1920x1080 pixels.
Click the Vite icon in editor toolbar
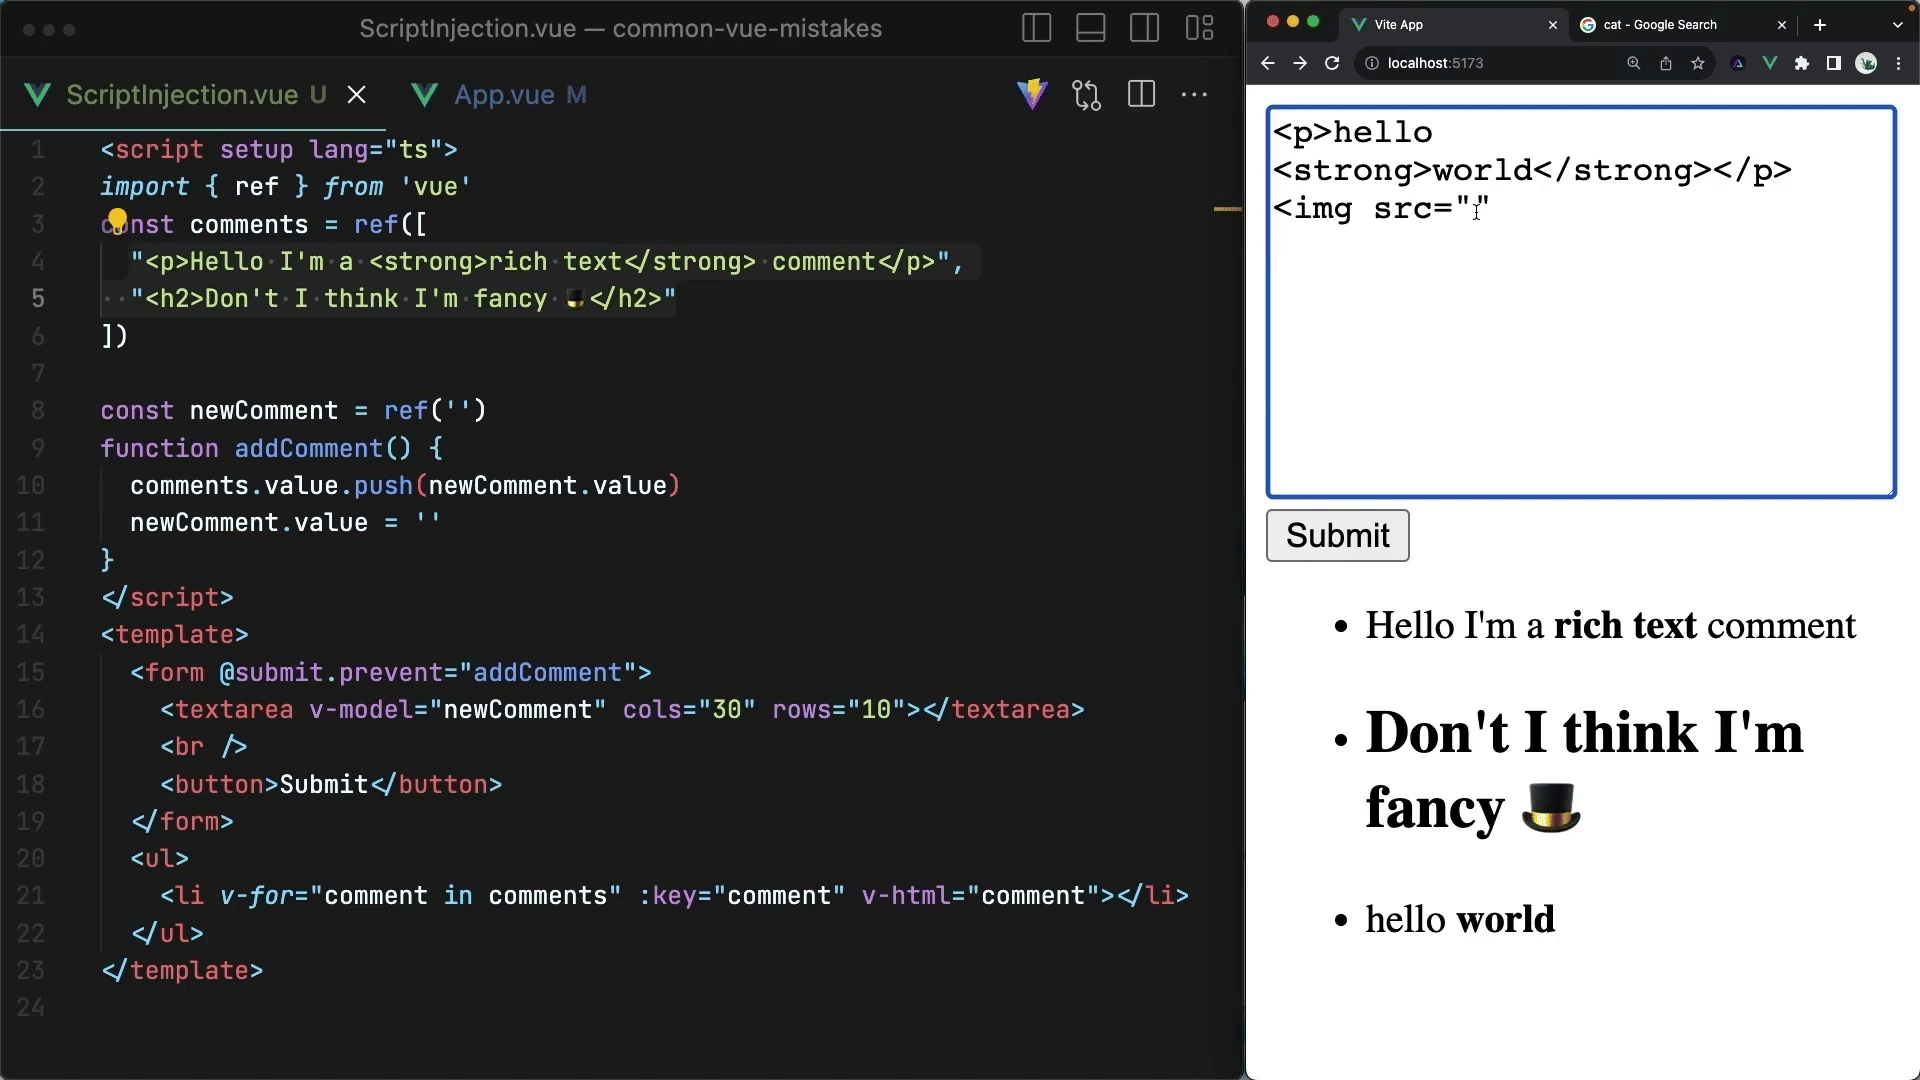point(1032,95)
